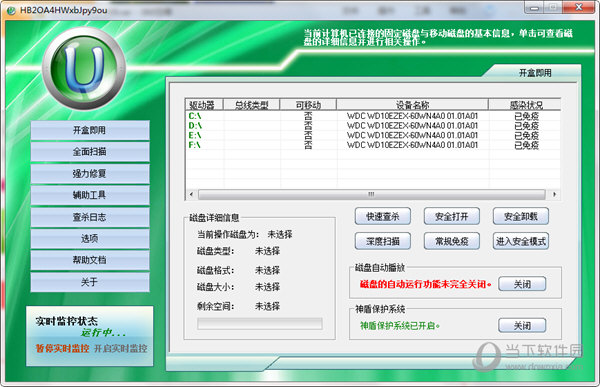The height and width of the screenshot is (387, 600).
Task: Open the 选项 sidebar item
Action: (90, 238)
